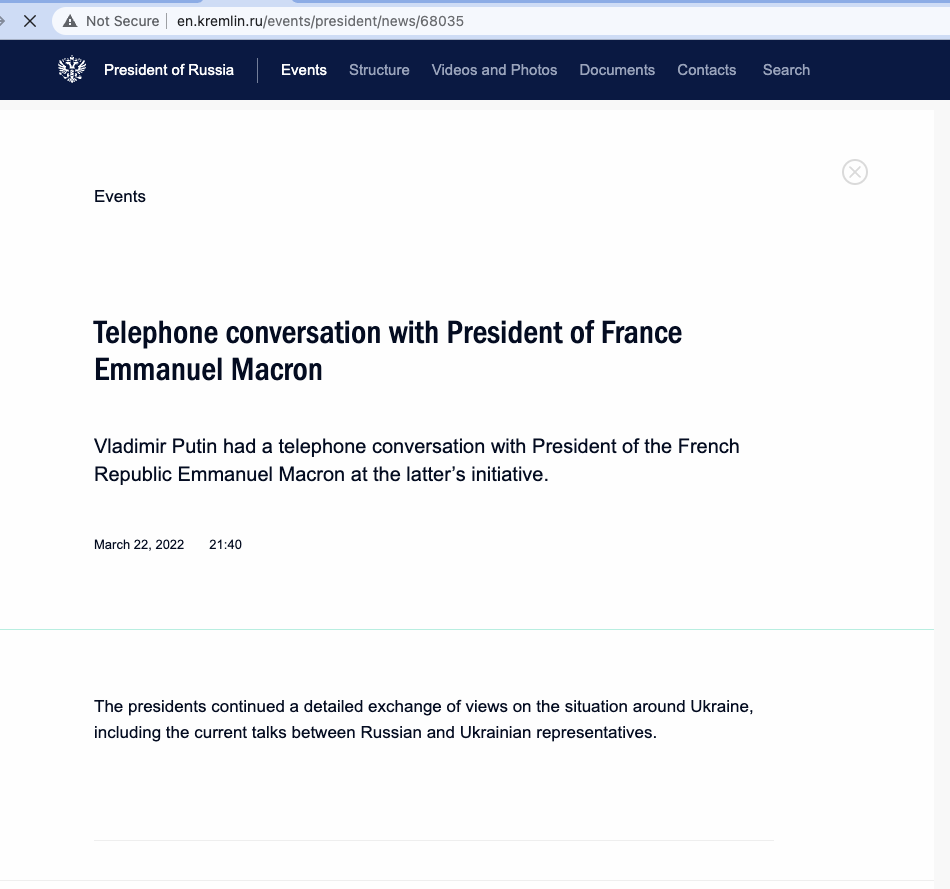Viewport: 950px width, 889px height.
Task: Open the Documents navigation item
Action: point(617,70)
